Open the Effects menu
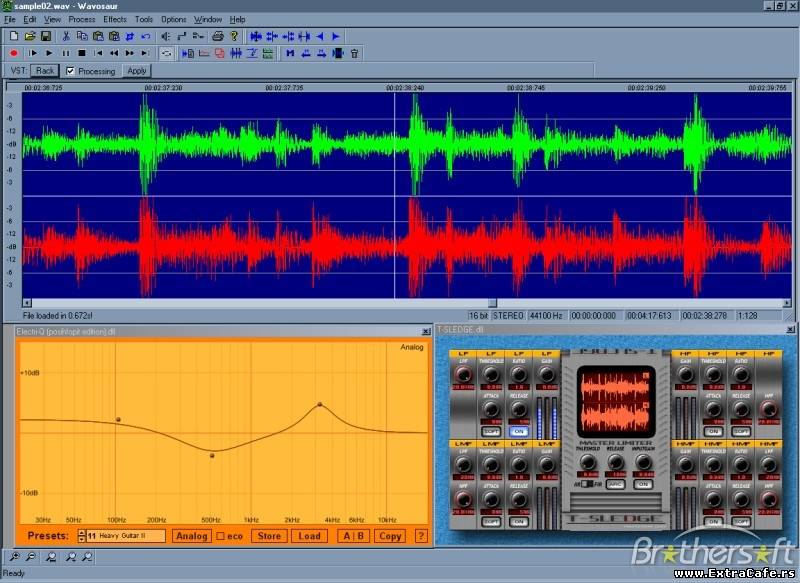The width and height of the screenshot is (800, 583). 115,19
